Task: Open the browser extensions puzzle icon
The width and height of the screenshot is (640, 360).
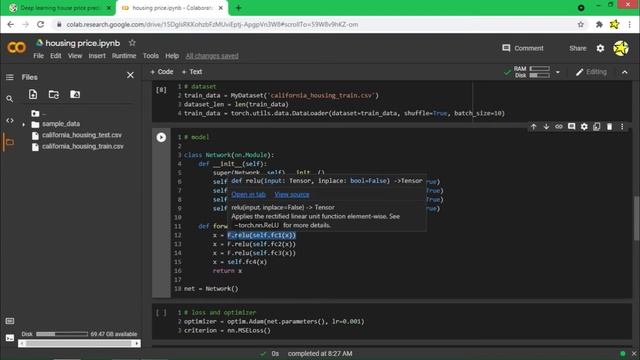Action: 599,24
